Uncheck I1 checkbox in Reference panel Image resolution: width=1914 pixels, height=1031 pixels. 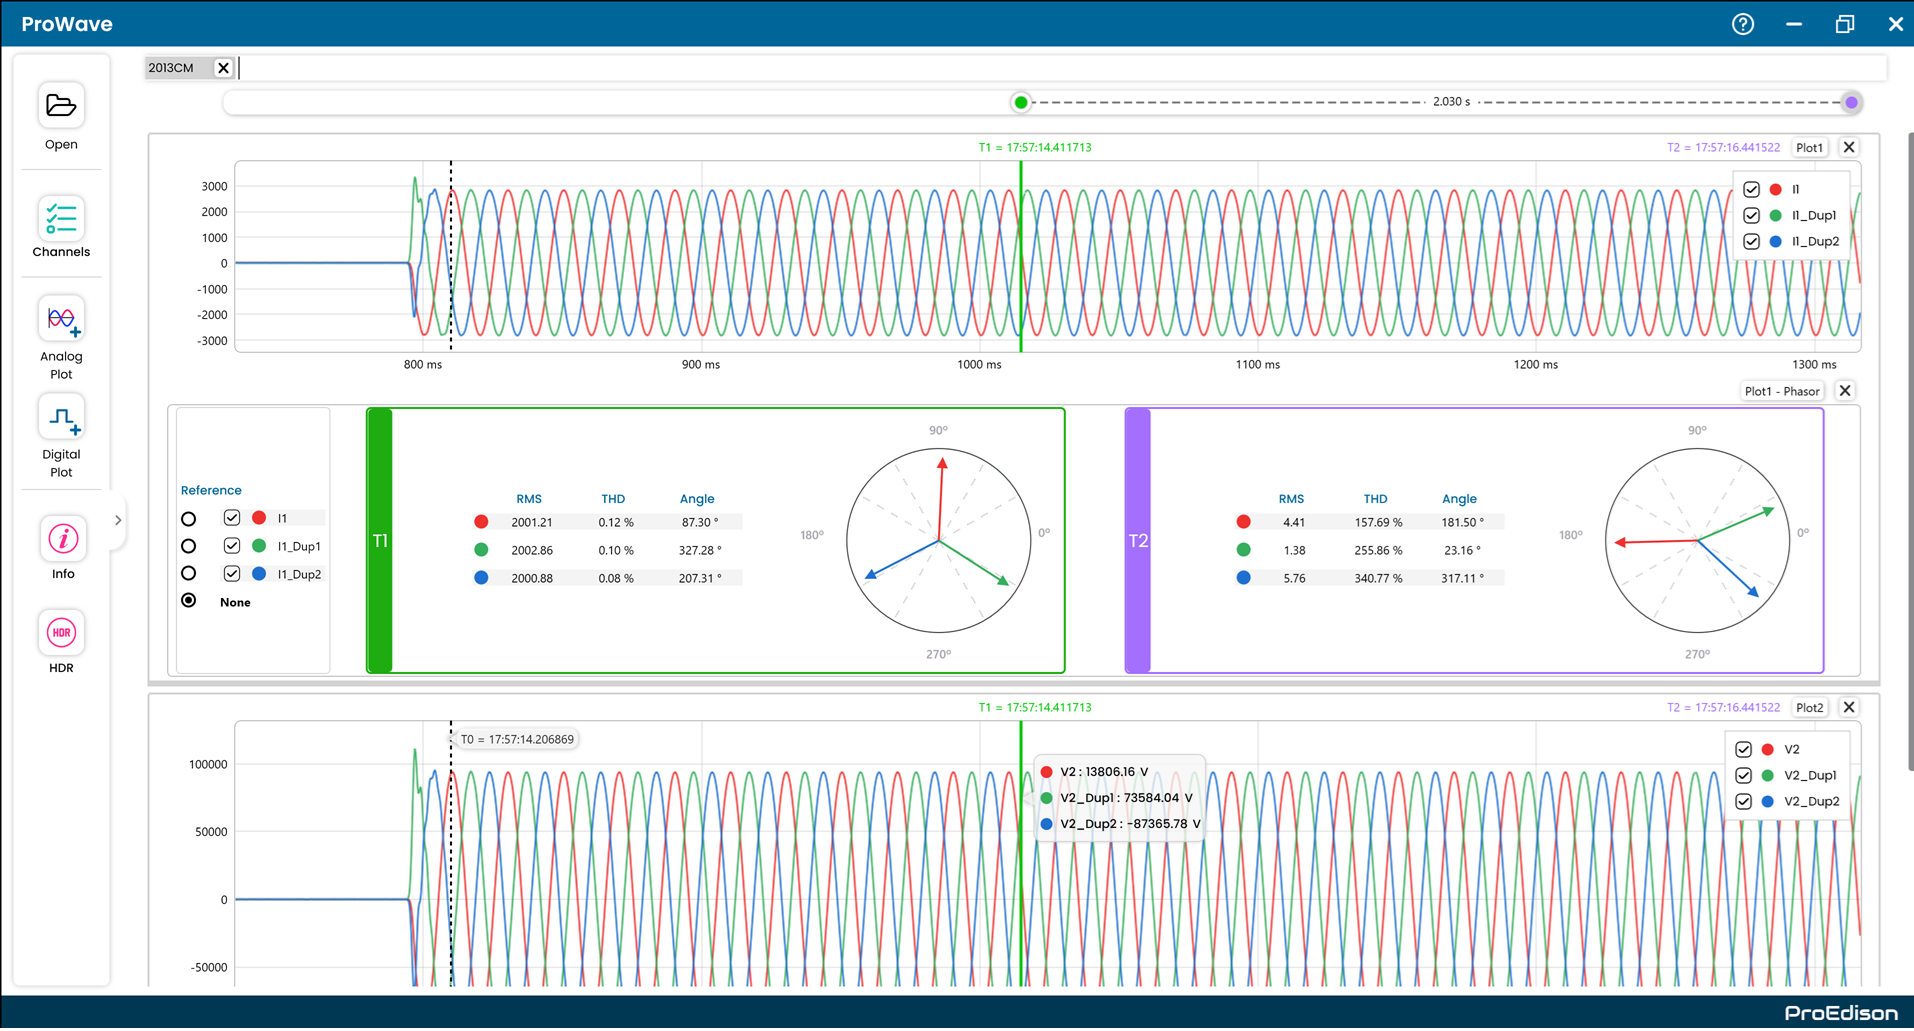point(232,517)
